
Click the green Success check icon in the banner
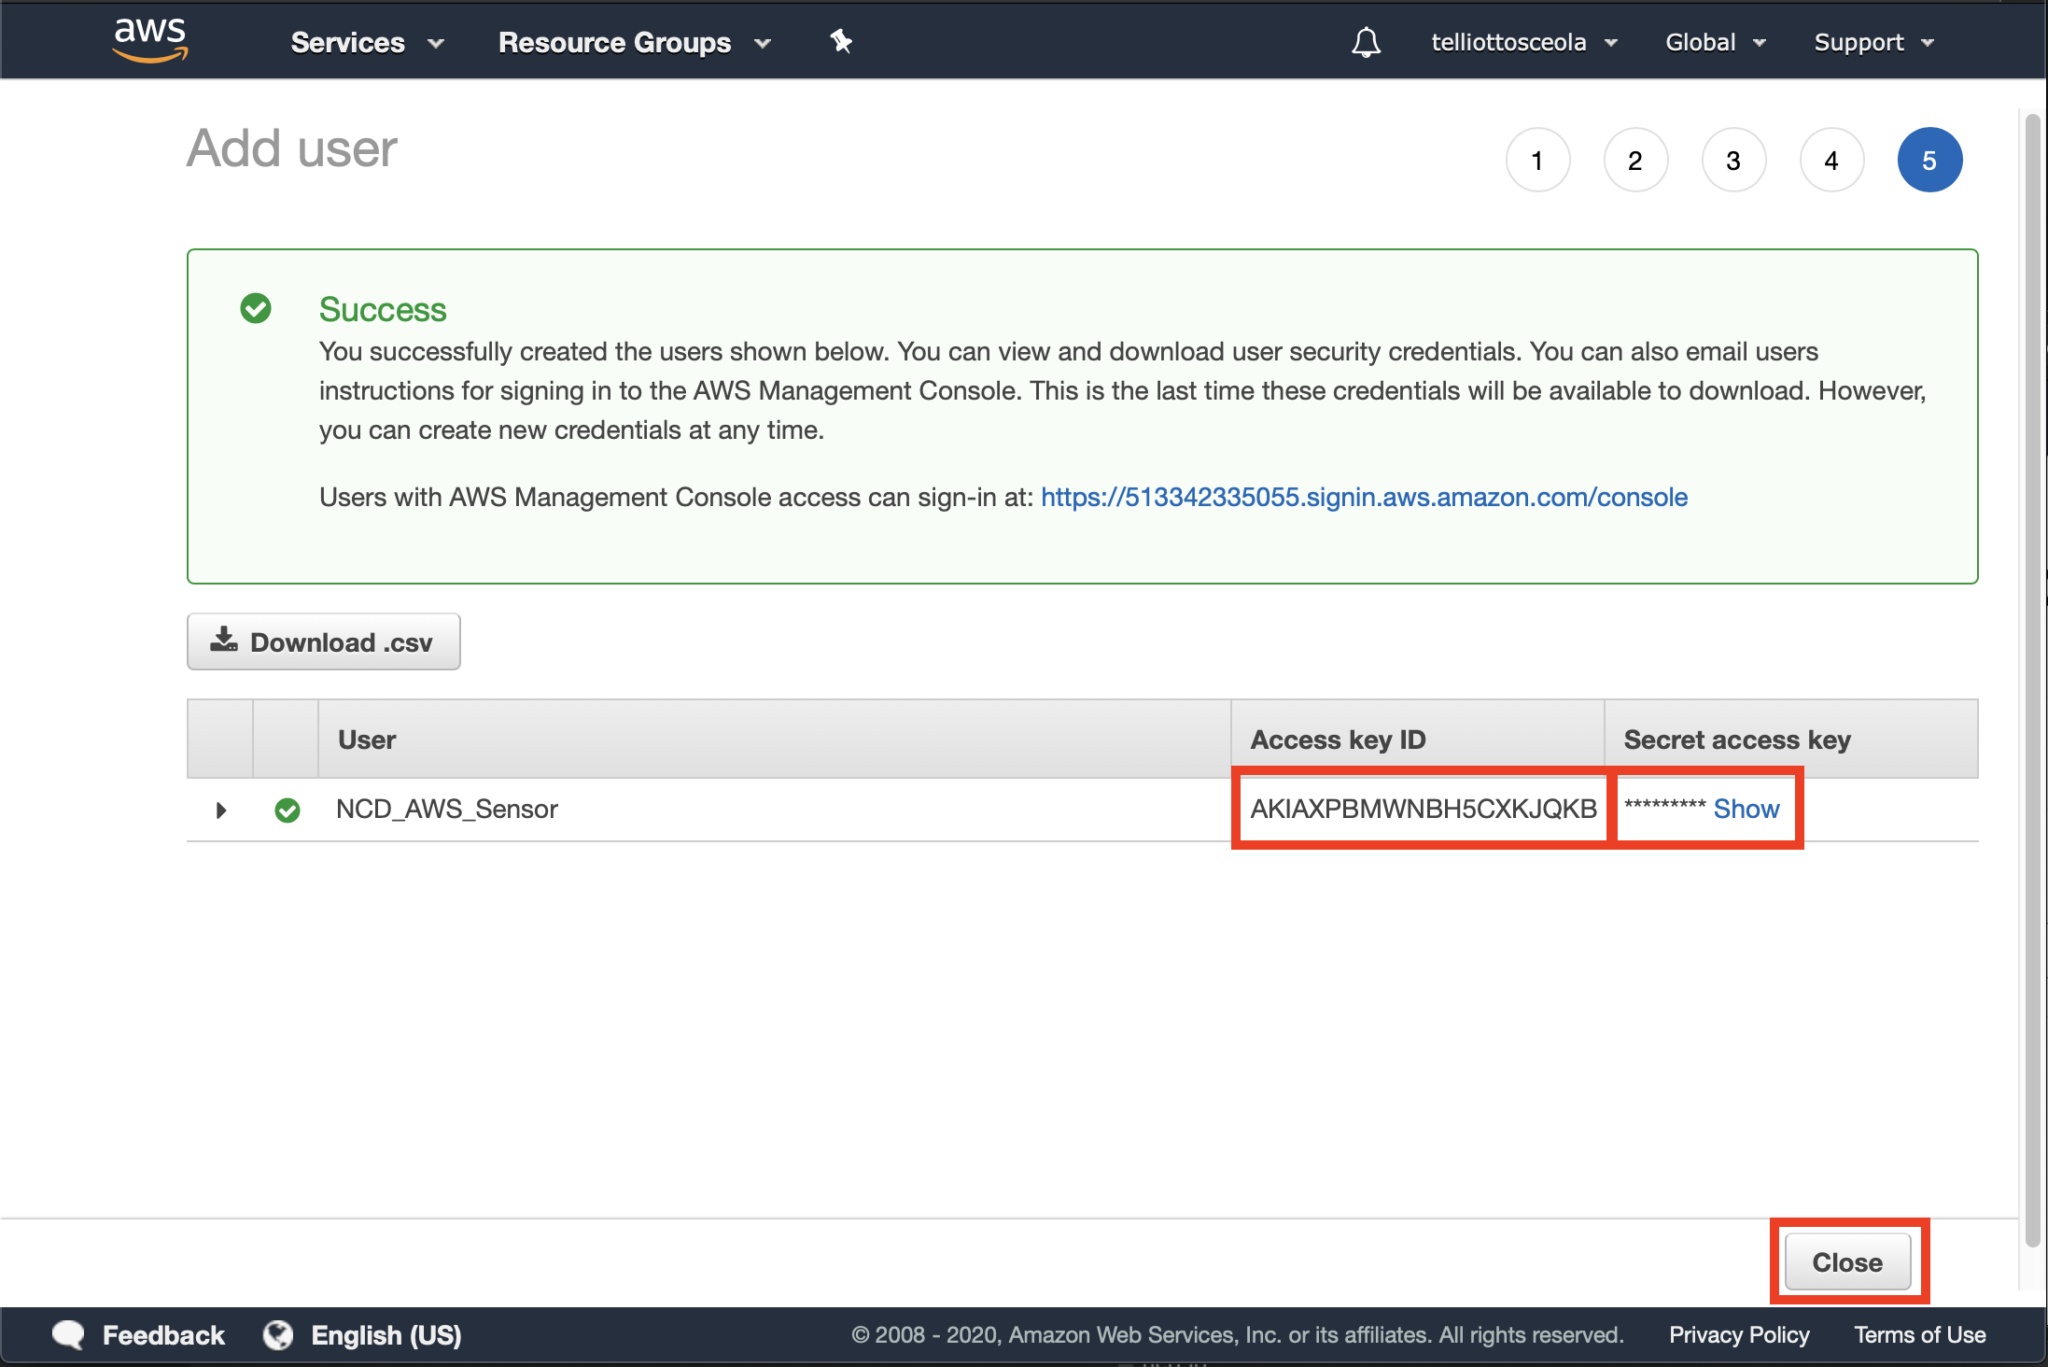[256, 309]
